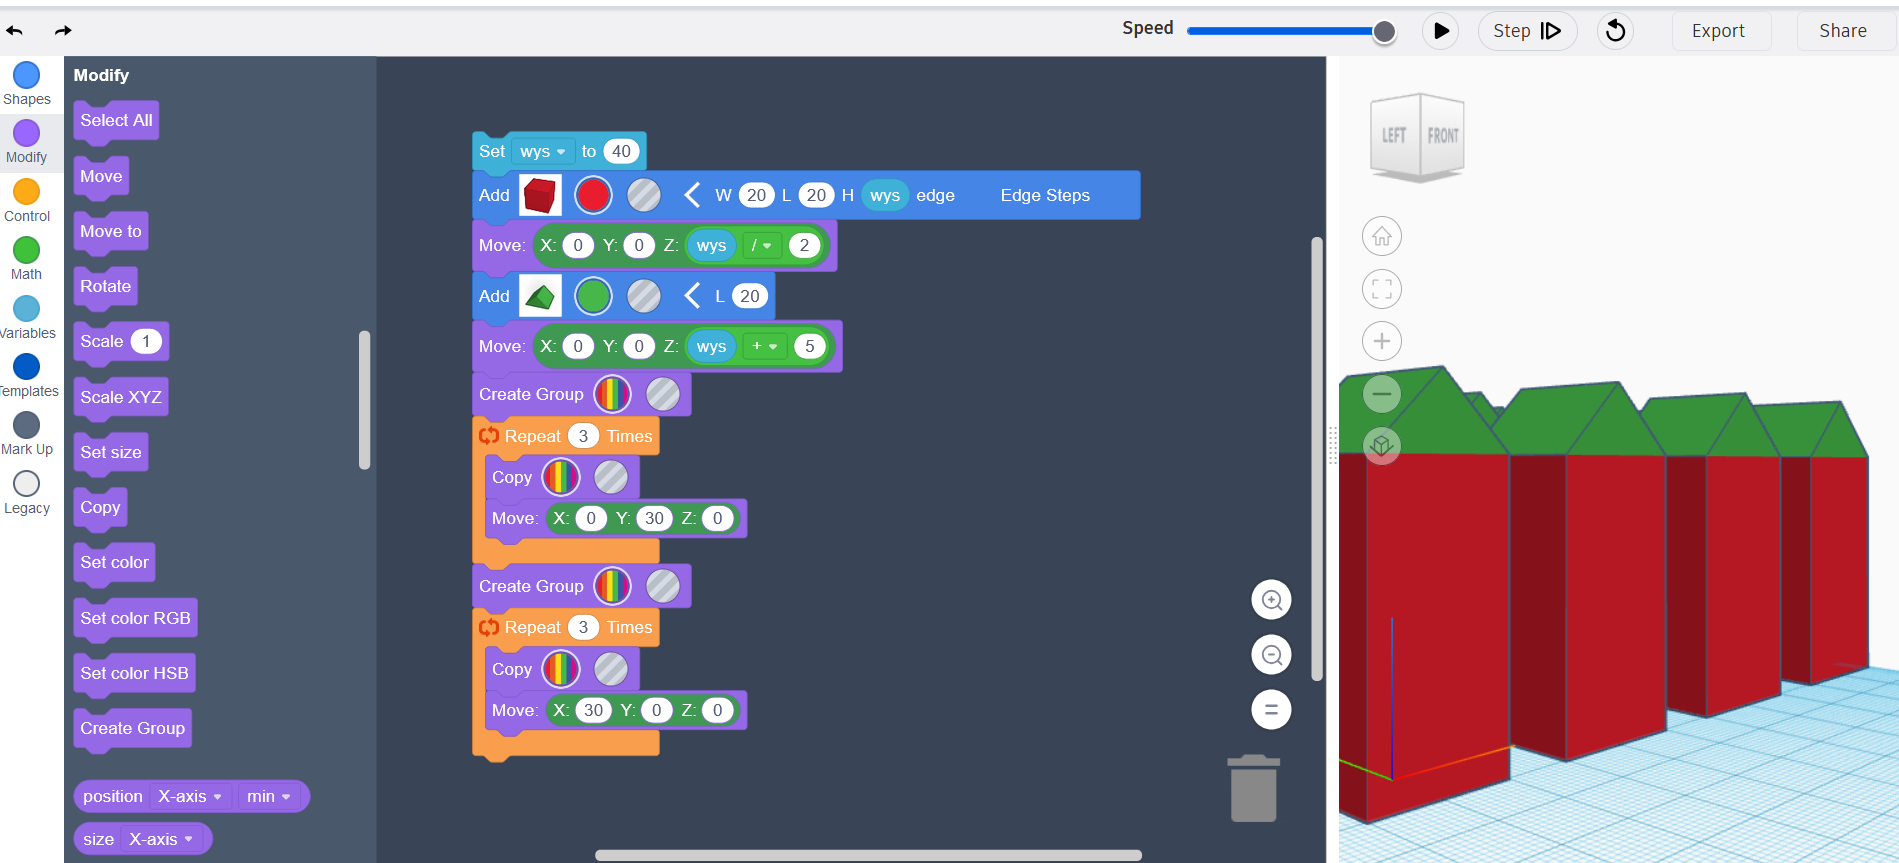Open the plus operator dropdown
Screen dimensions: 1899x863
pyautogui.click(x=764, y=347)
